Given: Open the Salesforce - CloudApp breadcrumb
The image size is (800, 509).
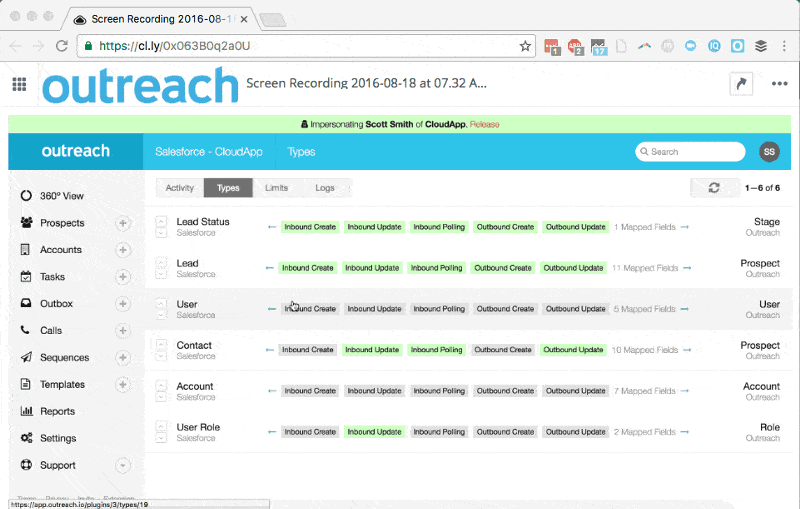Looking at the screenshot, I should pyautogui.click(x=209, y=151).
